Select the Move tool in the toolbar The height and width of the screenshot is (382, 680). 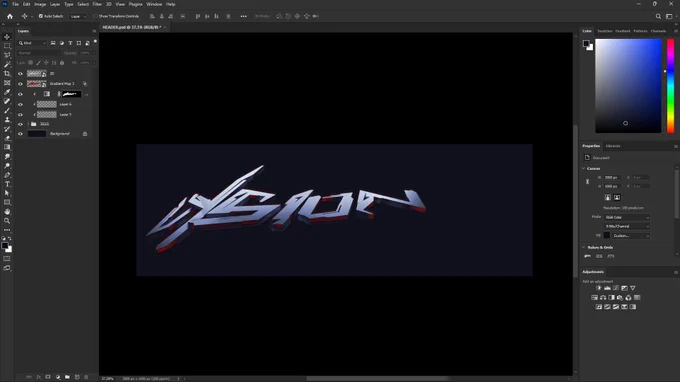point(7,37)
